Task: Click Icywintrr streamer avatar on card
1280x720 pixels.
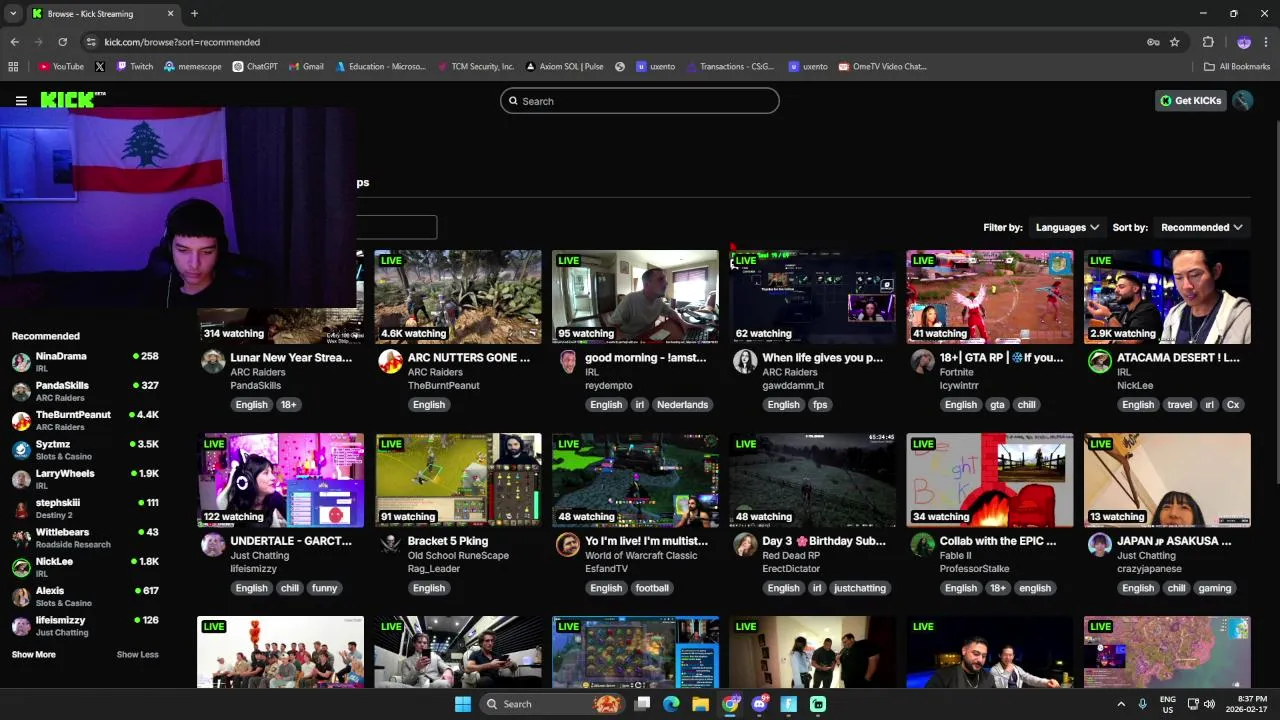Action: pyautogui.click(x=922, y=362)
